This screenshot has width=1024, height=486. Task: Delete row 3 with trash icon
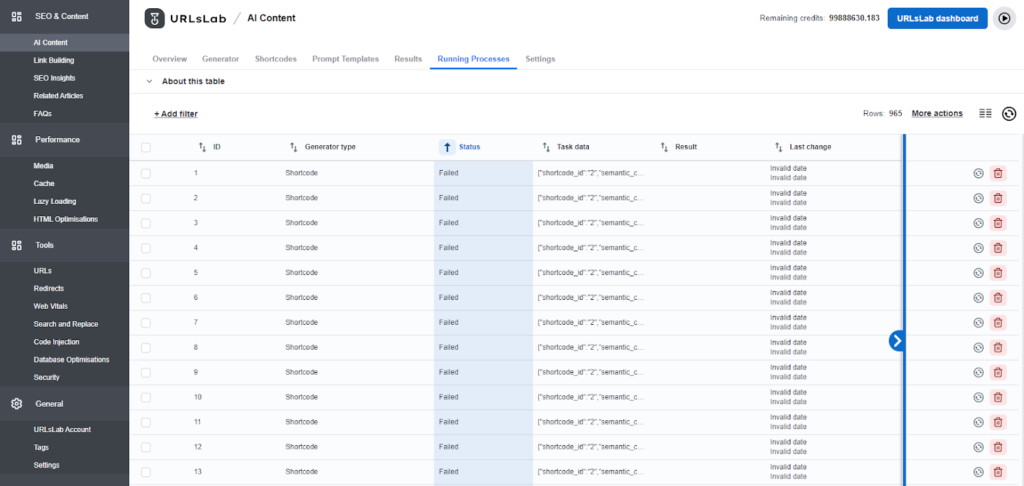(x=998, y=223)
